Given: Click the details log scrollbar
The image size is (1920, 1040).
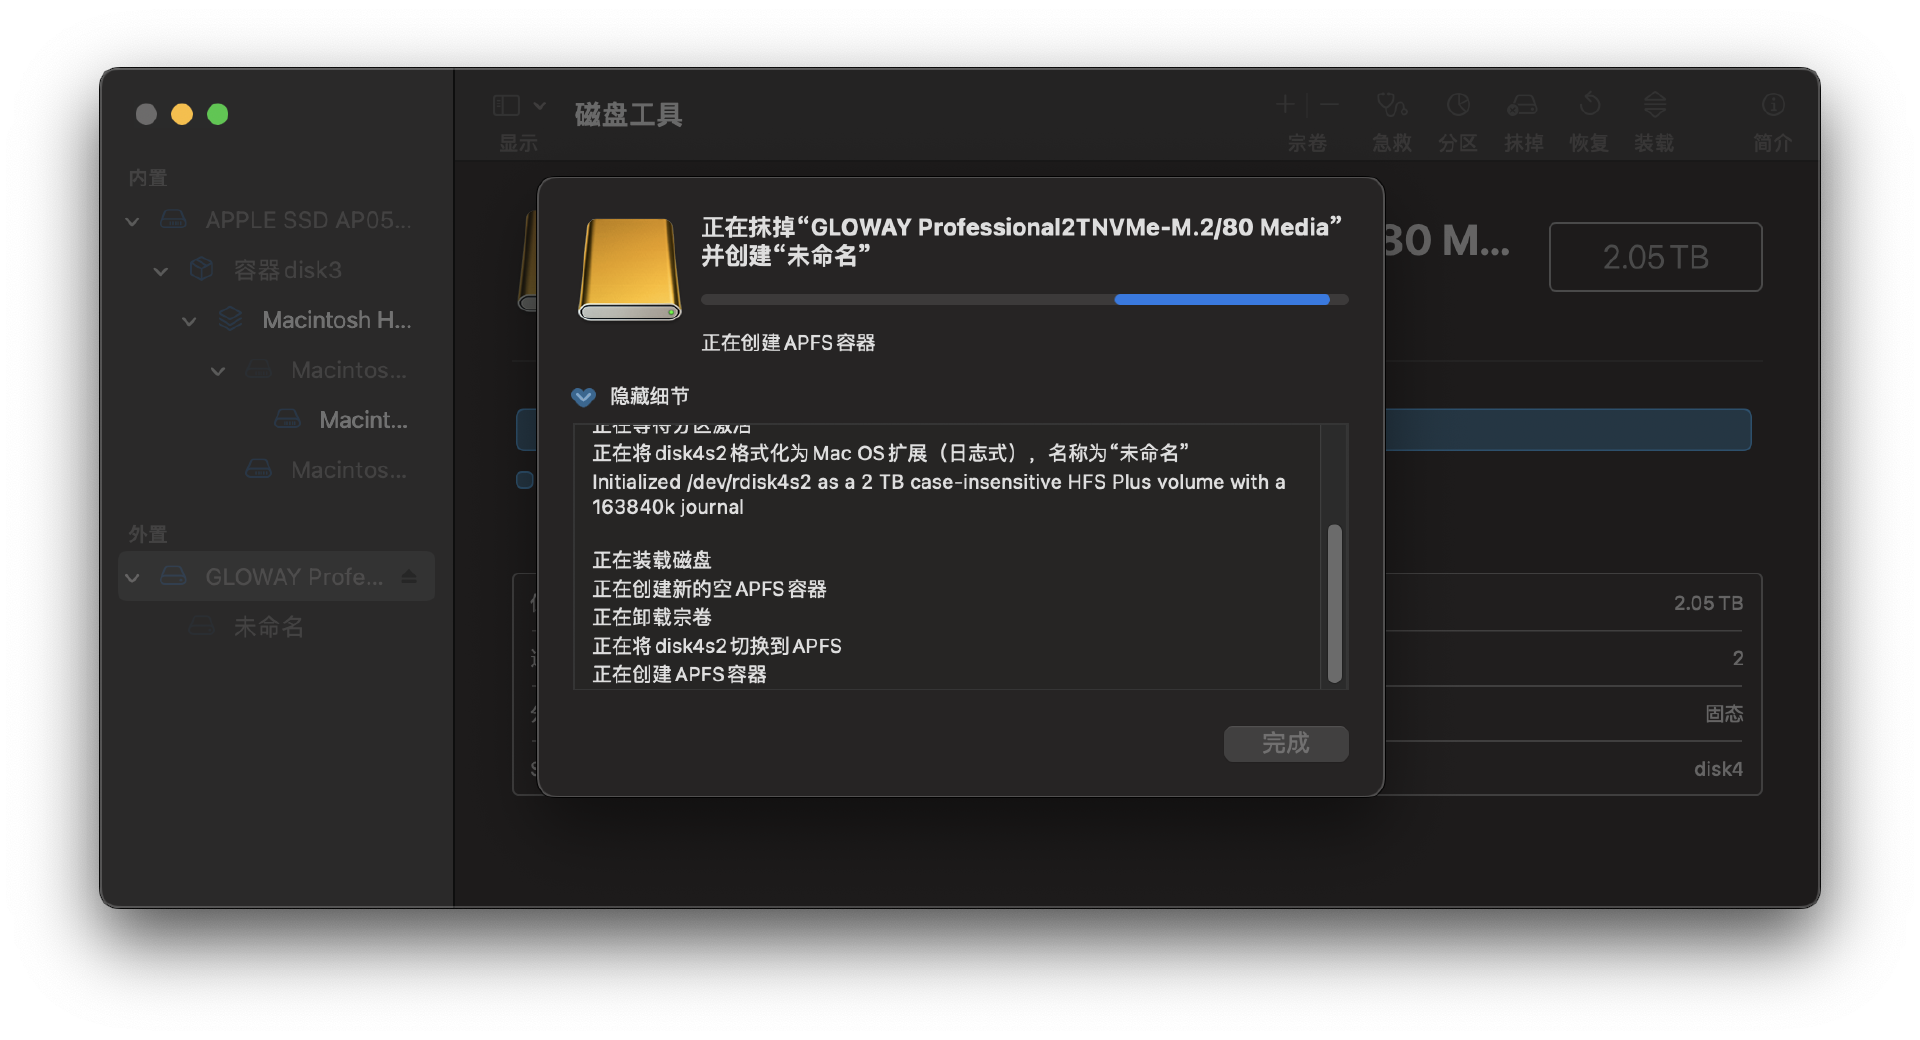Looking at the screenshot, I should 1334,603.
